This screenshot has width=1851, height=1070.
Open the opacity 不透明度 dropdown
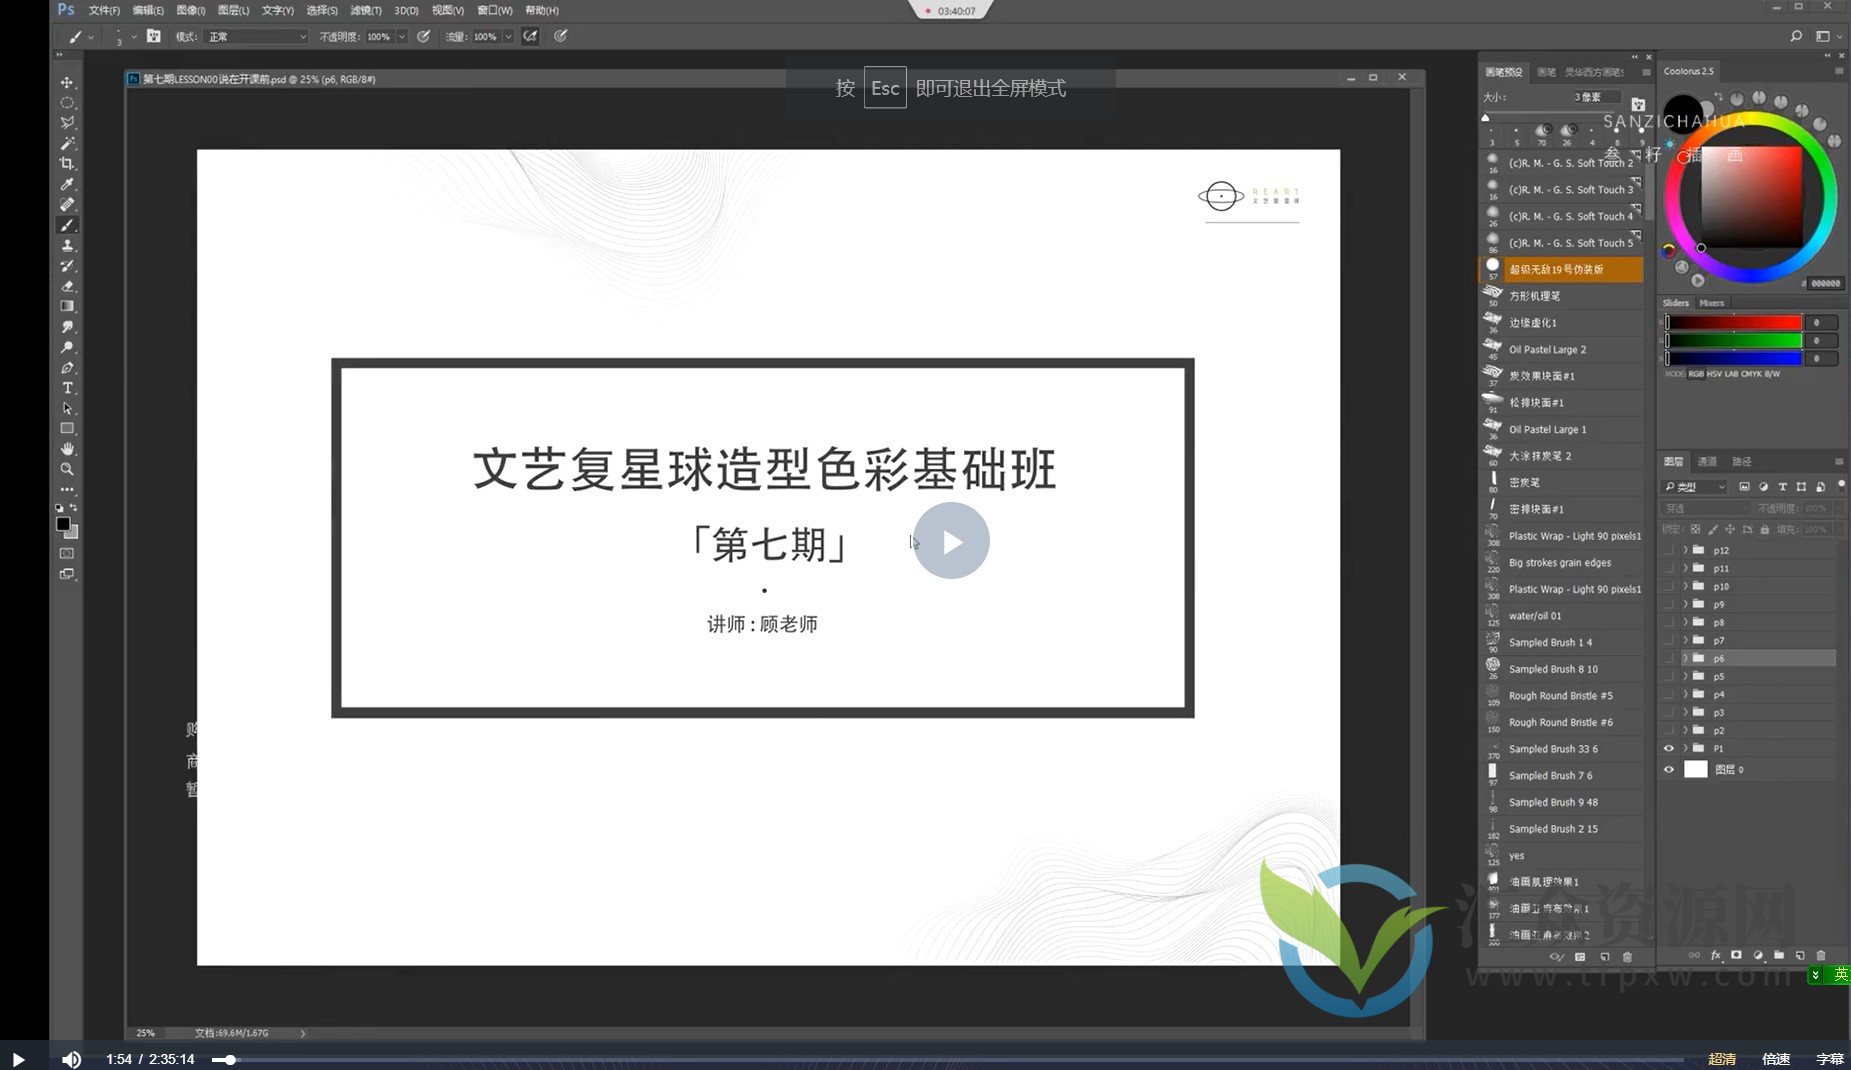coord(401,36)
